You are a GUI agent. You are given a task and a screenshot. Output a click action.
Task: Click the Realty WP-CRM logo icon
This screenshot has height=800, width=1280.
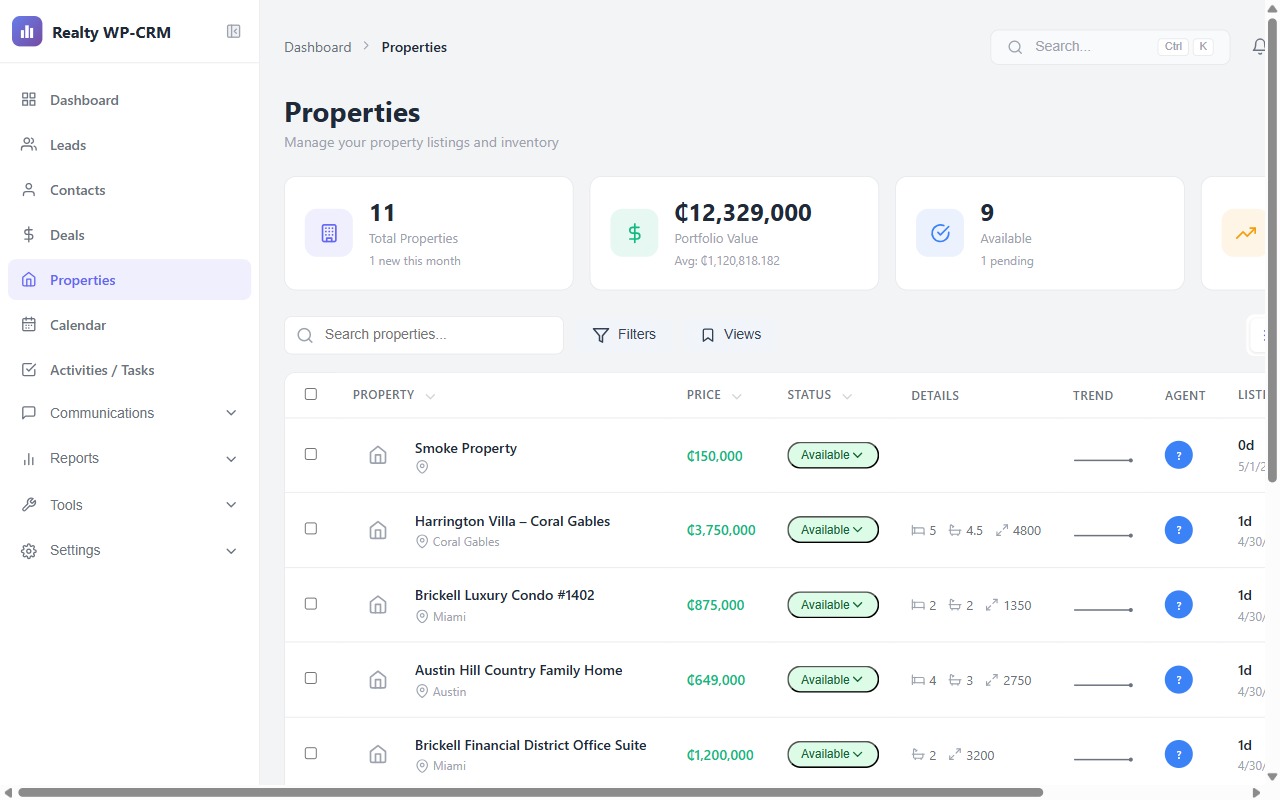pyautogui.click(x=27, y=31)
